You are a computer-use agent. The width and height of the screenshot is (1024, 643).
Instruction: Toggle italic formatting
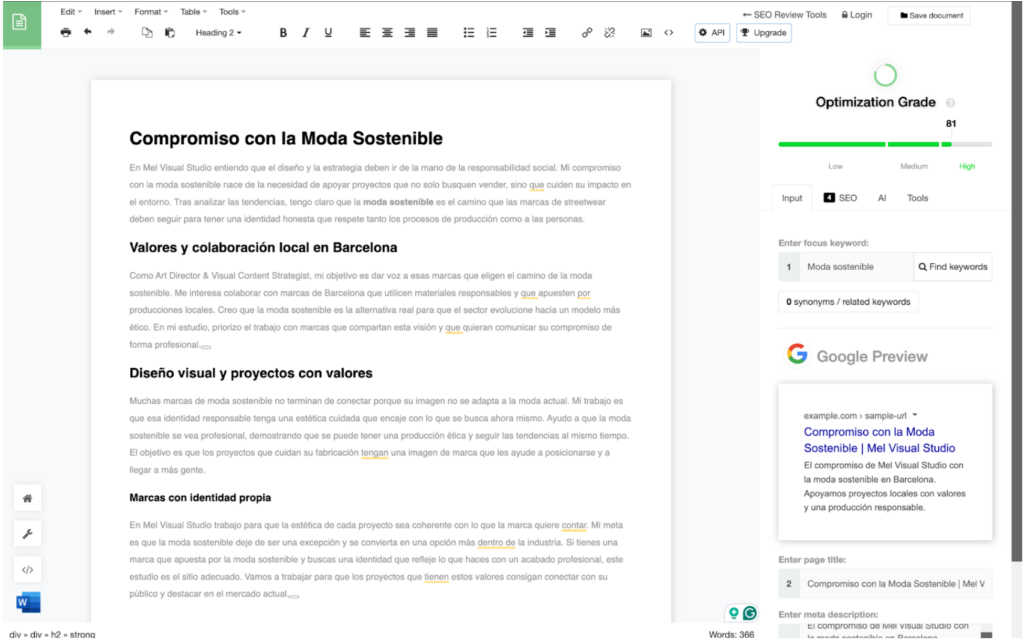point(306,33)
